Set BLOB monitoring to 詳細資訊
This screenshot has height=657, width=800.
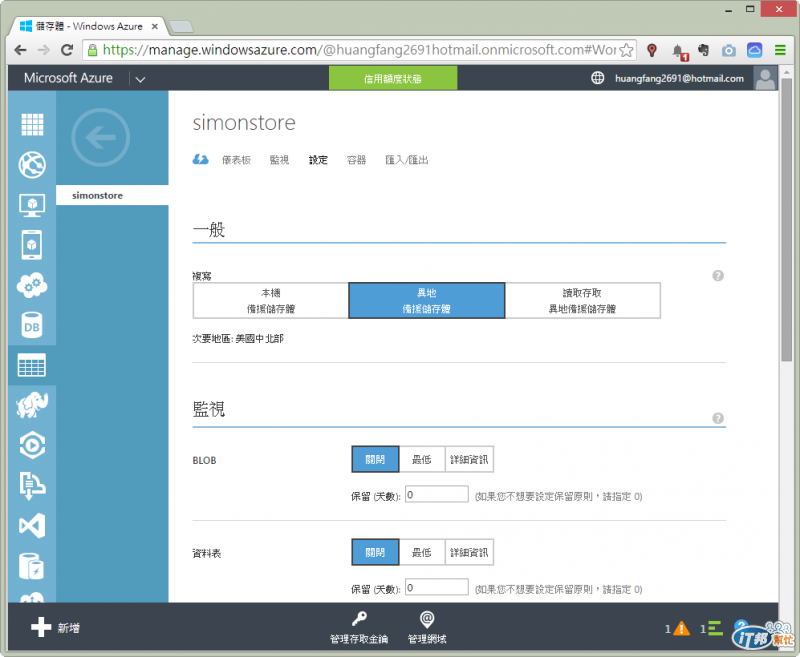pos(469,459)
